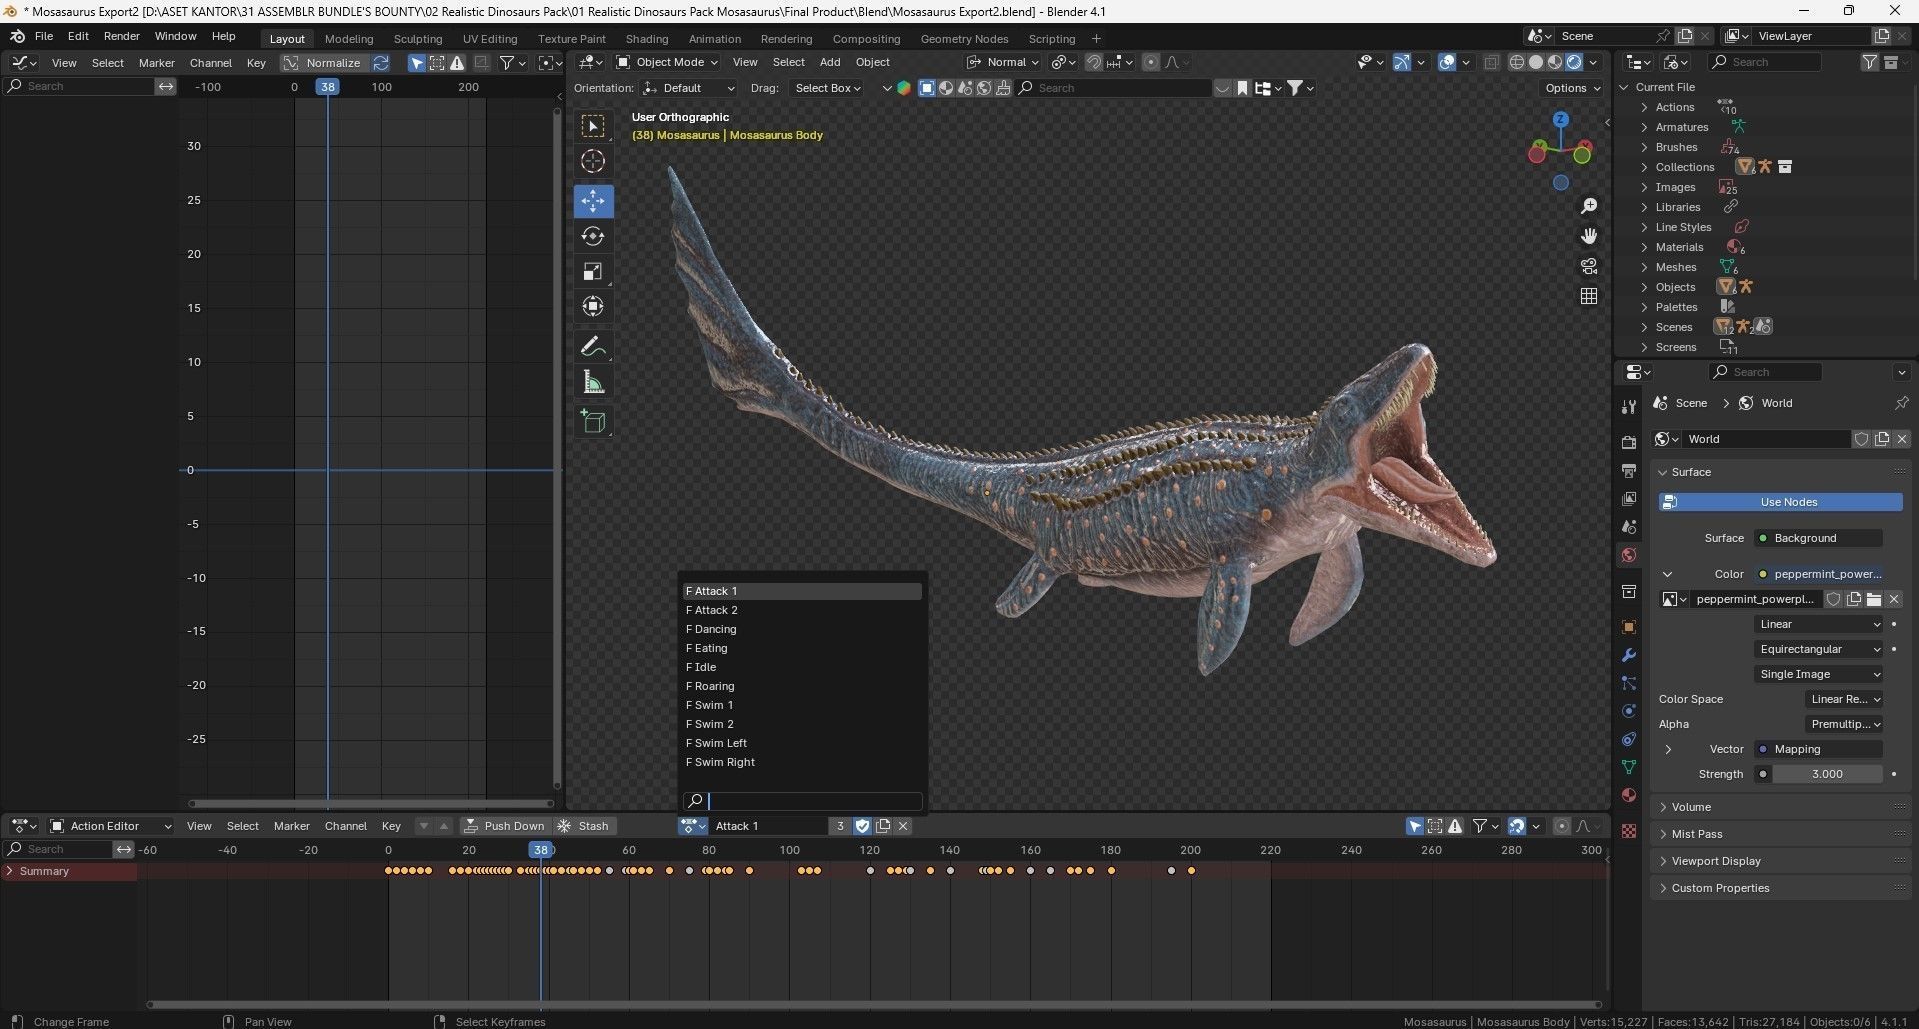The width and height of the screenshot is (1919, 1029).
Task: Open image file folder for peppermint texture
Action: [x=1874, y=599]
